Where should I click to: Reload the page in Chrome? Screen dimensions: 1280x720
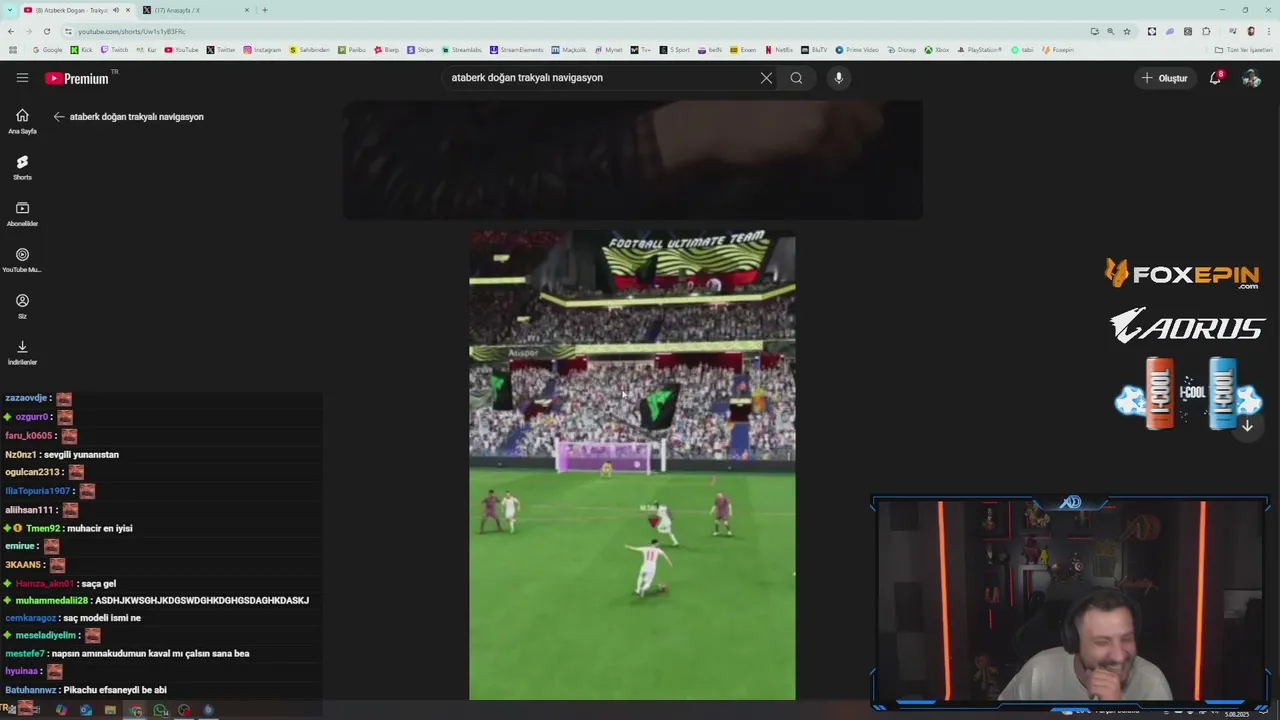point(46,31)
